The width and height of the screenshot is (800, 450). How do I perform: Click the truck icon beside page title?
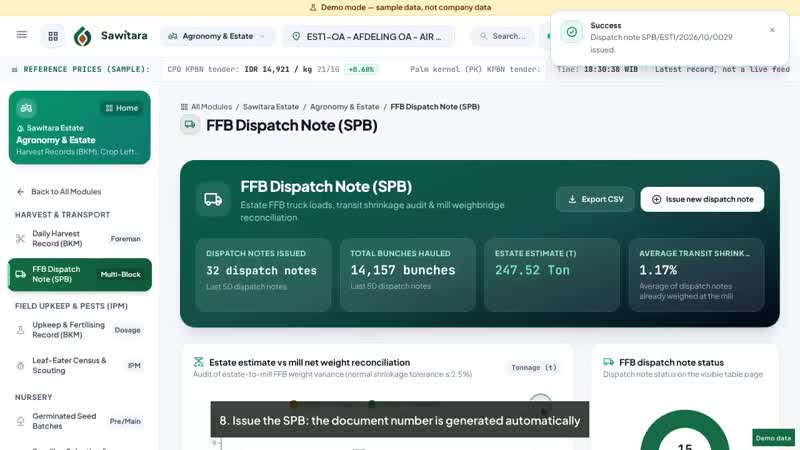[x=190, y=125]
